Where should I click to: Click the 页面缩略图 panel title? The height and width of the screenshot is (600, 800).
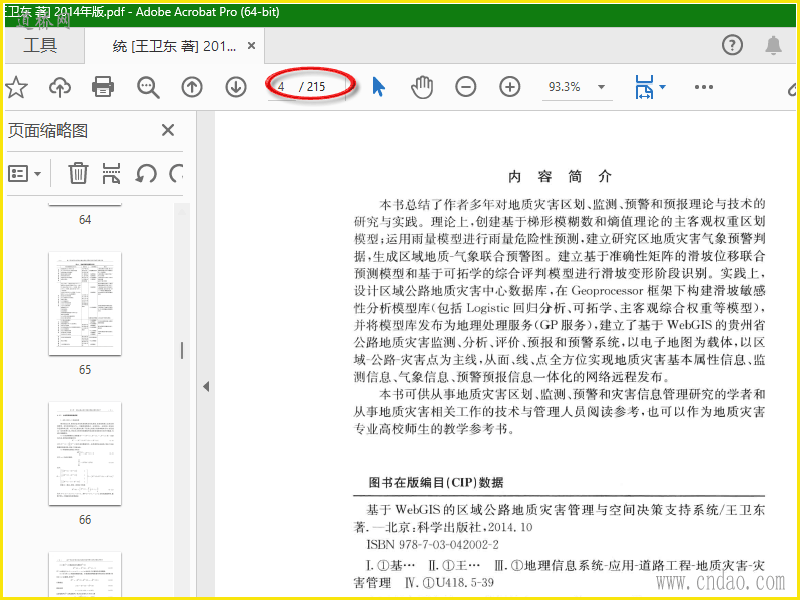click(x=48, y=131)
